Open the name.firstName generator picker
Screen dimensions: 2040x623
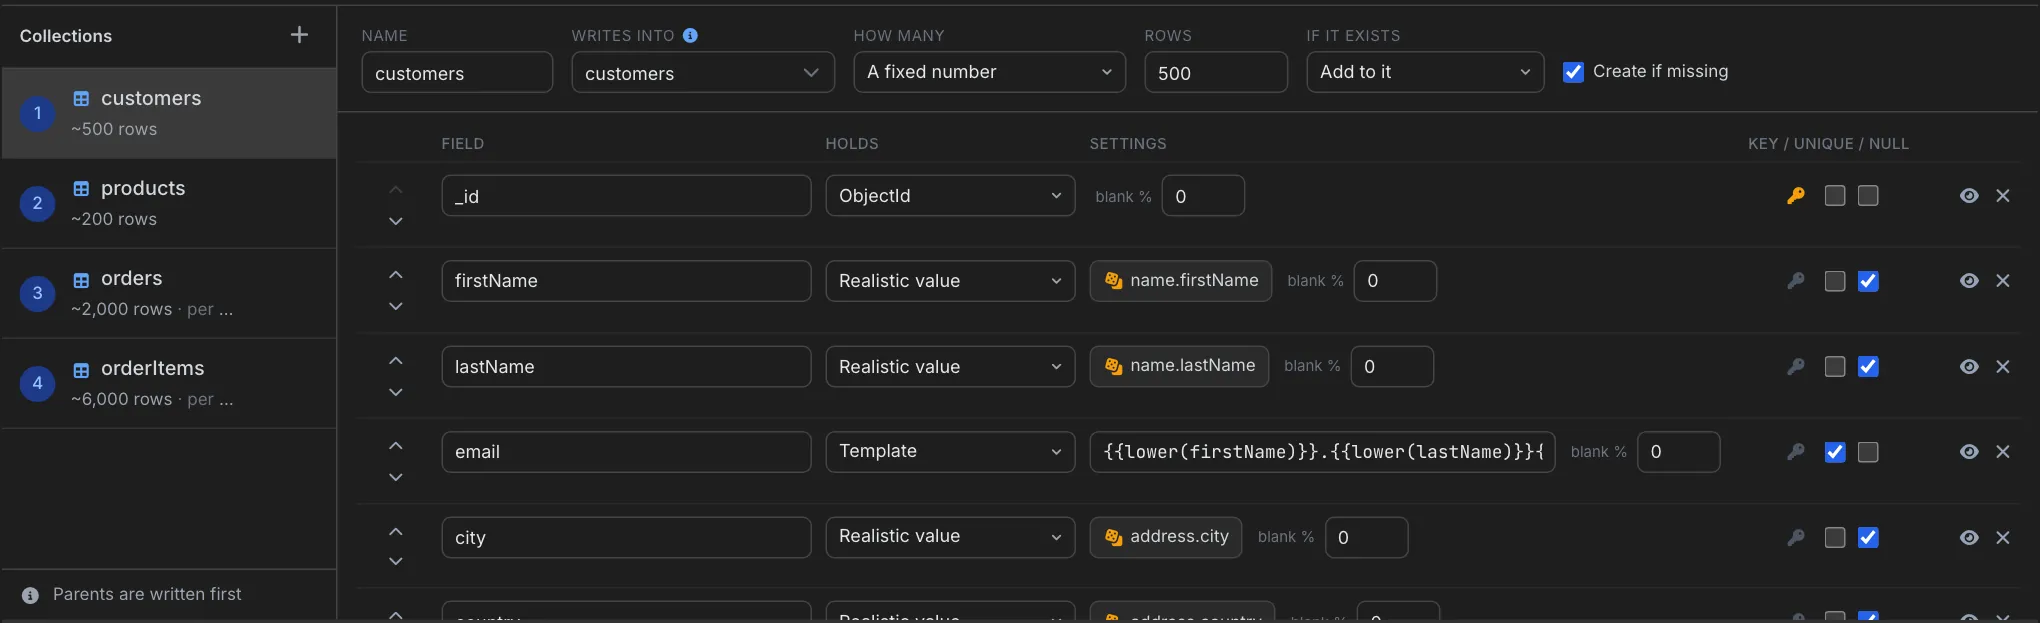coord(1181,281)
